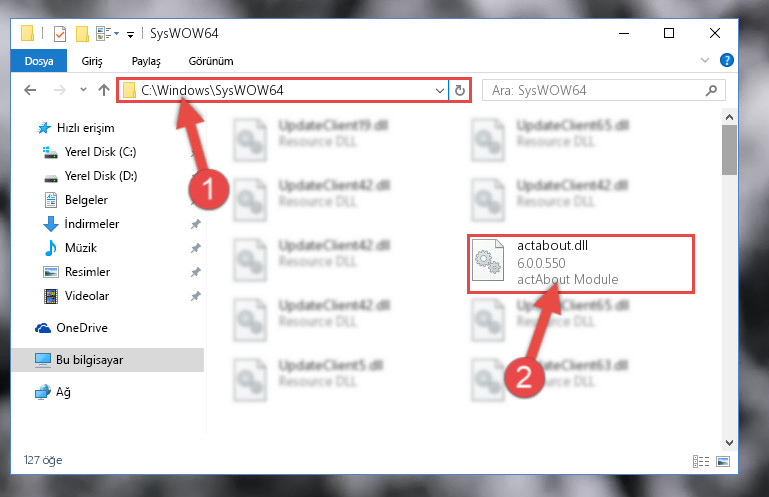Click the new folder quick access icon
The width and height of the screenshot is (769, 497).
[x=82, y=34]
